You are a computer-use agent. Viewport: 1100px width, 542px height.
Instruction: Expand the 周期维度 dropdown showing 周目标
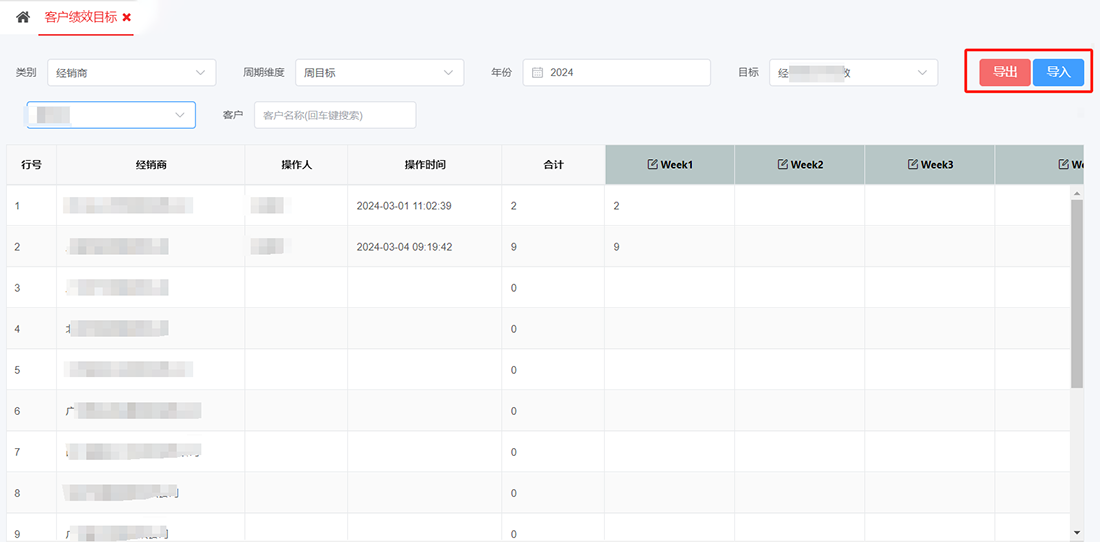(x=379, y=73)
